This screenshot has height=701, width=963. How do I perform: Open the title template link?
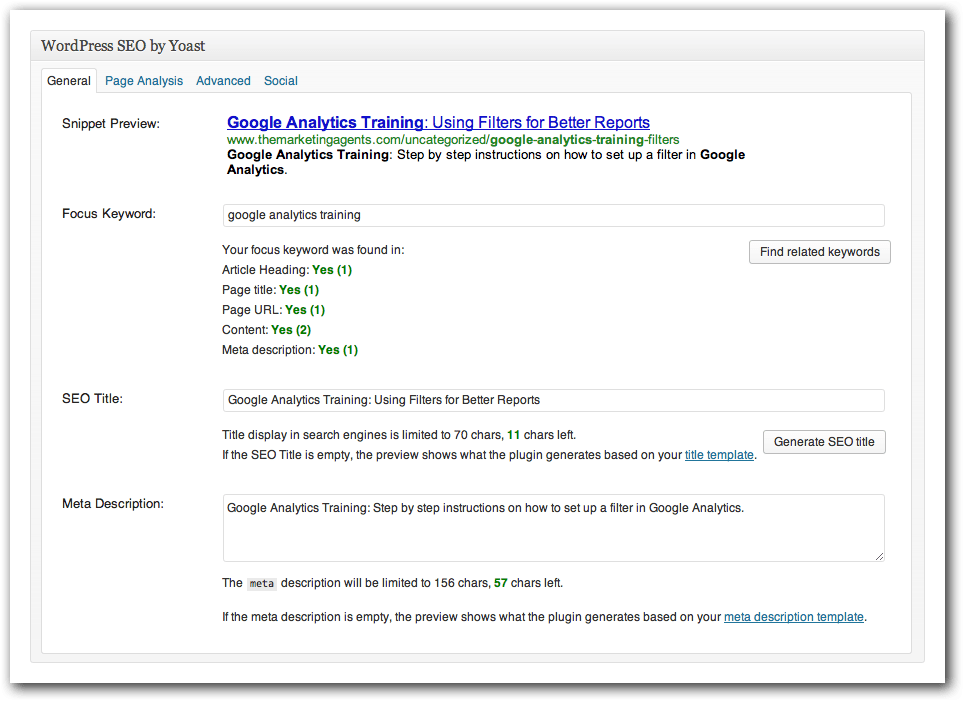click(719, 455)
